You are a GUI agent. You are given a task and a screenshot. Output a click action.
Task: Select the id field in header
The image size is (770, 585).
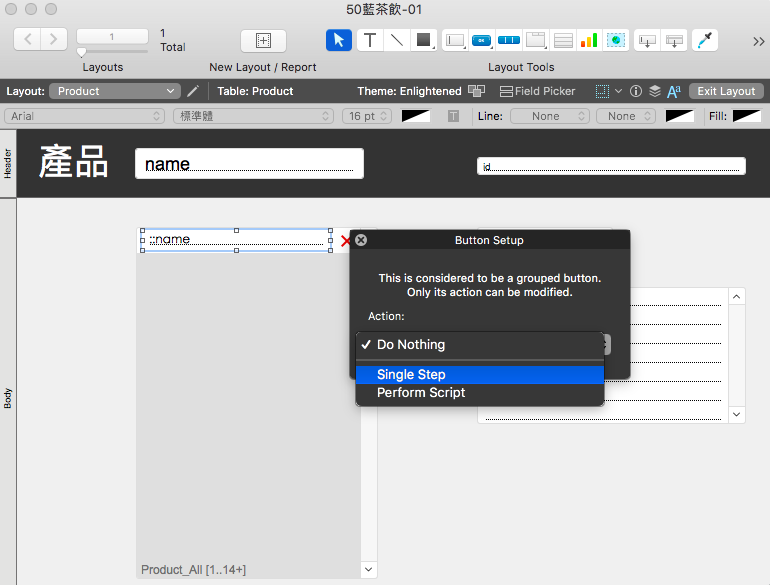(611, 166)
